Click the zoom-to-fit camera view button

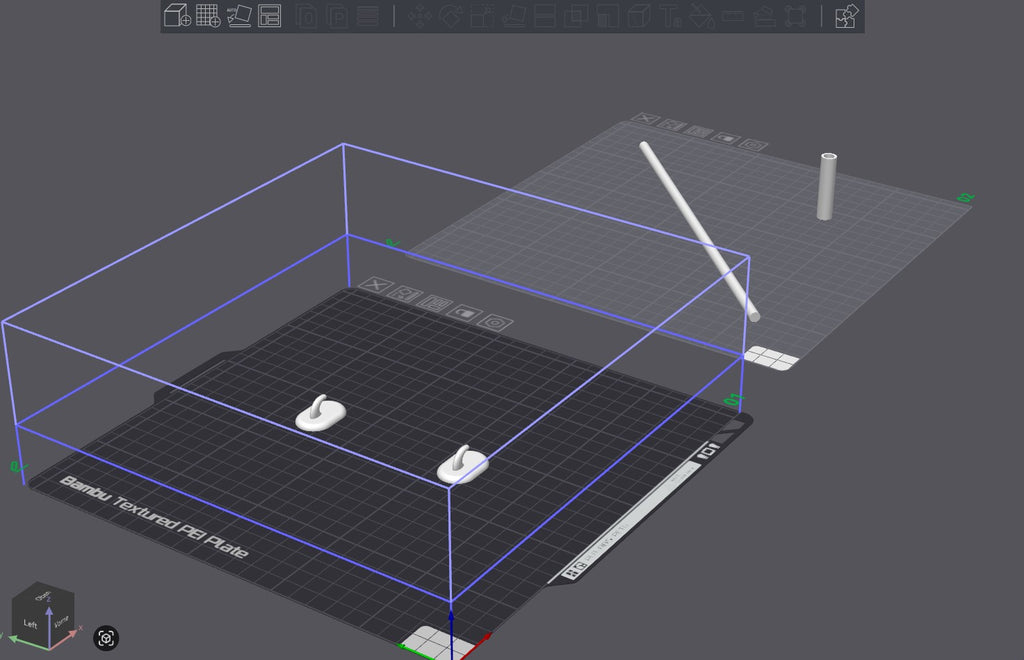(x=106, y=638)
